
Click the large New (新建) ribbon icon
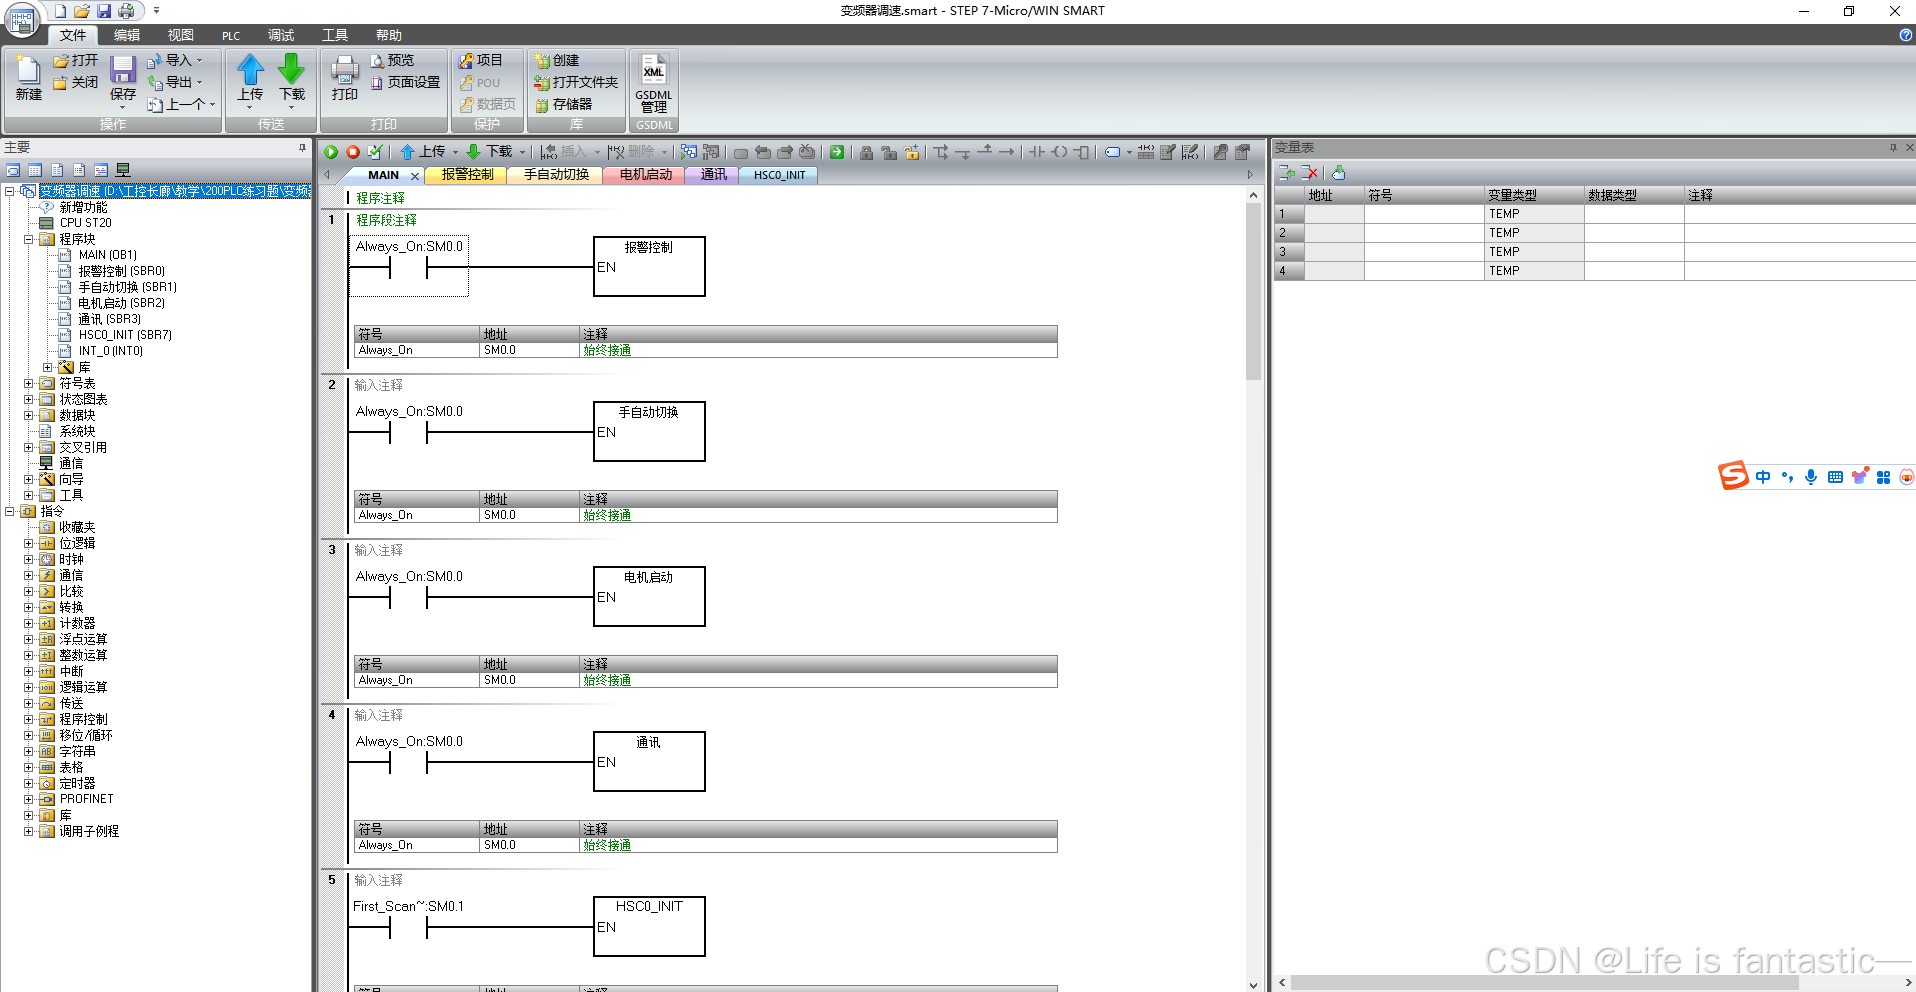point(28,79)
